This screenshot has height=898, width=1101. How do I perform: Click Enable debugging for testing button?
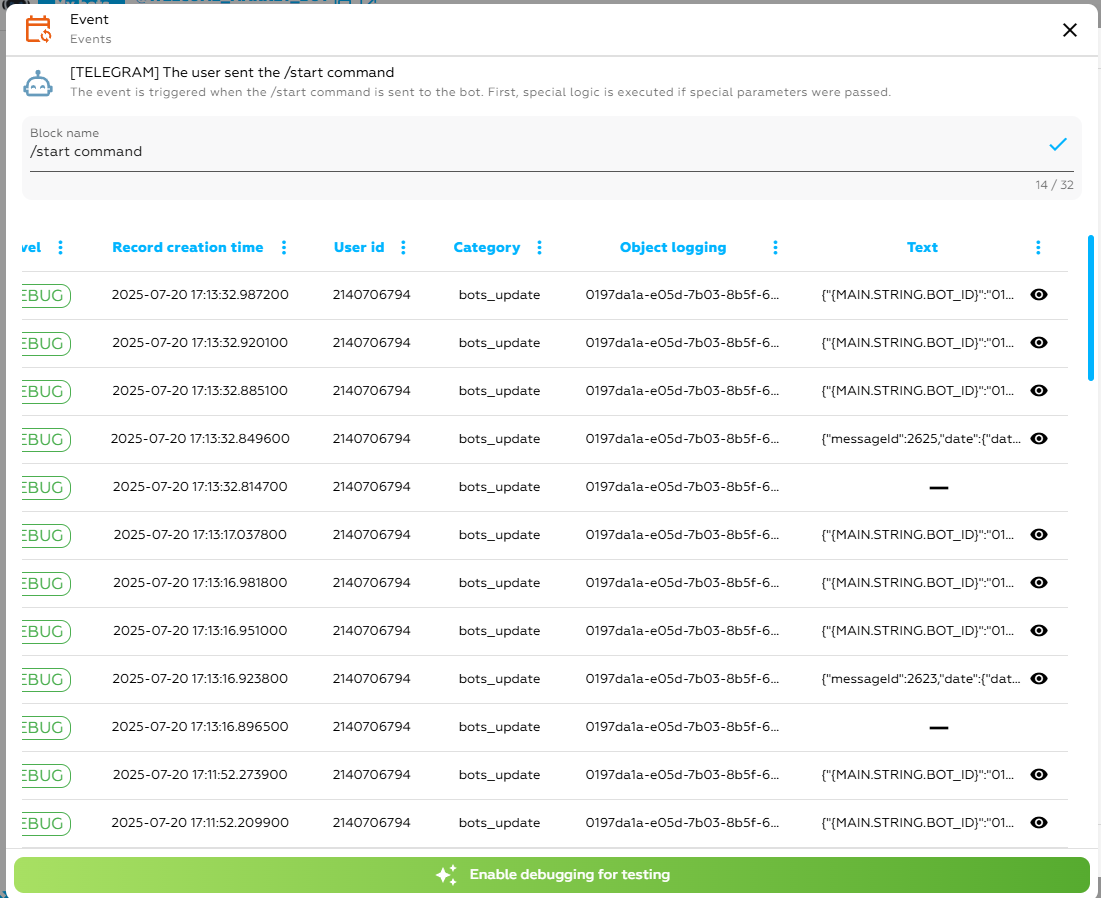pyautogui.click(x=551, y=875)
